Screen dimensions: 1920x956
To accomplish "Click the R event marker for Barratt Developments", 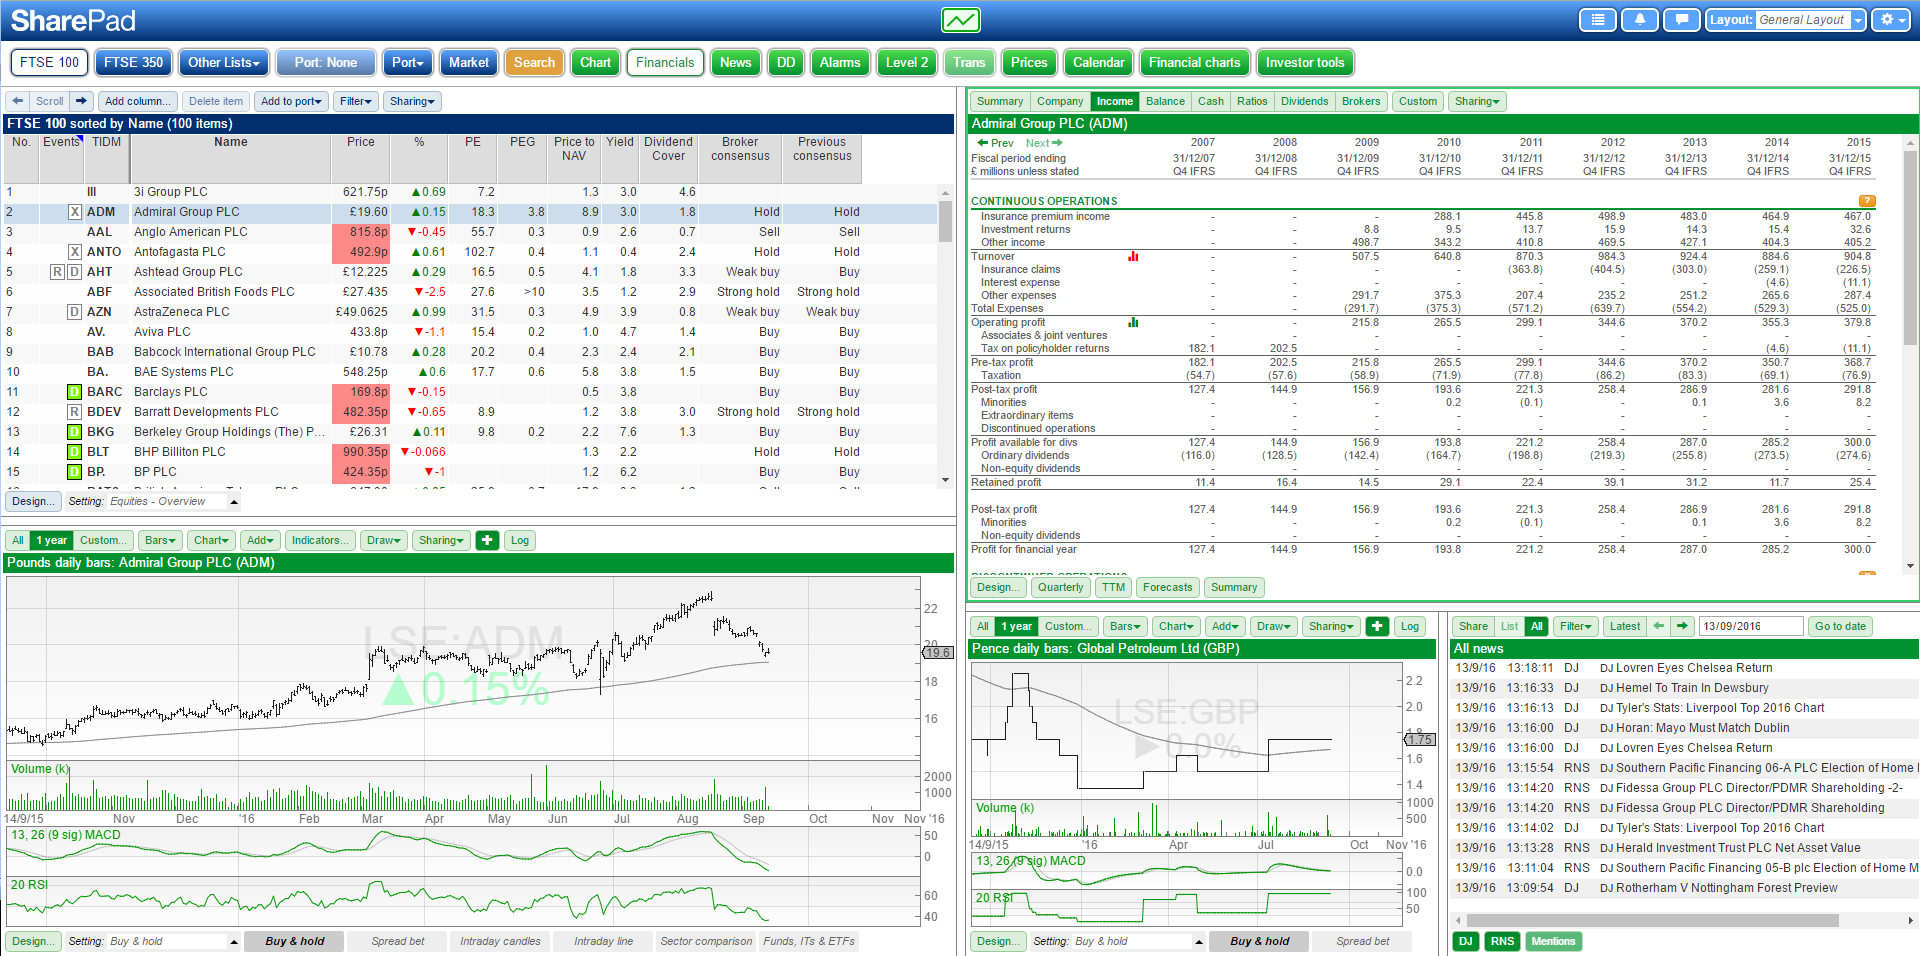I will point(74,412).
